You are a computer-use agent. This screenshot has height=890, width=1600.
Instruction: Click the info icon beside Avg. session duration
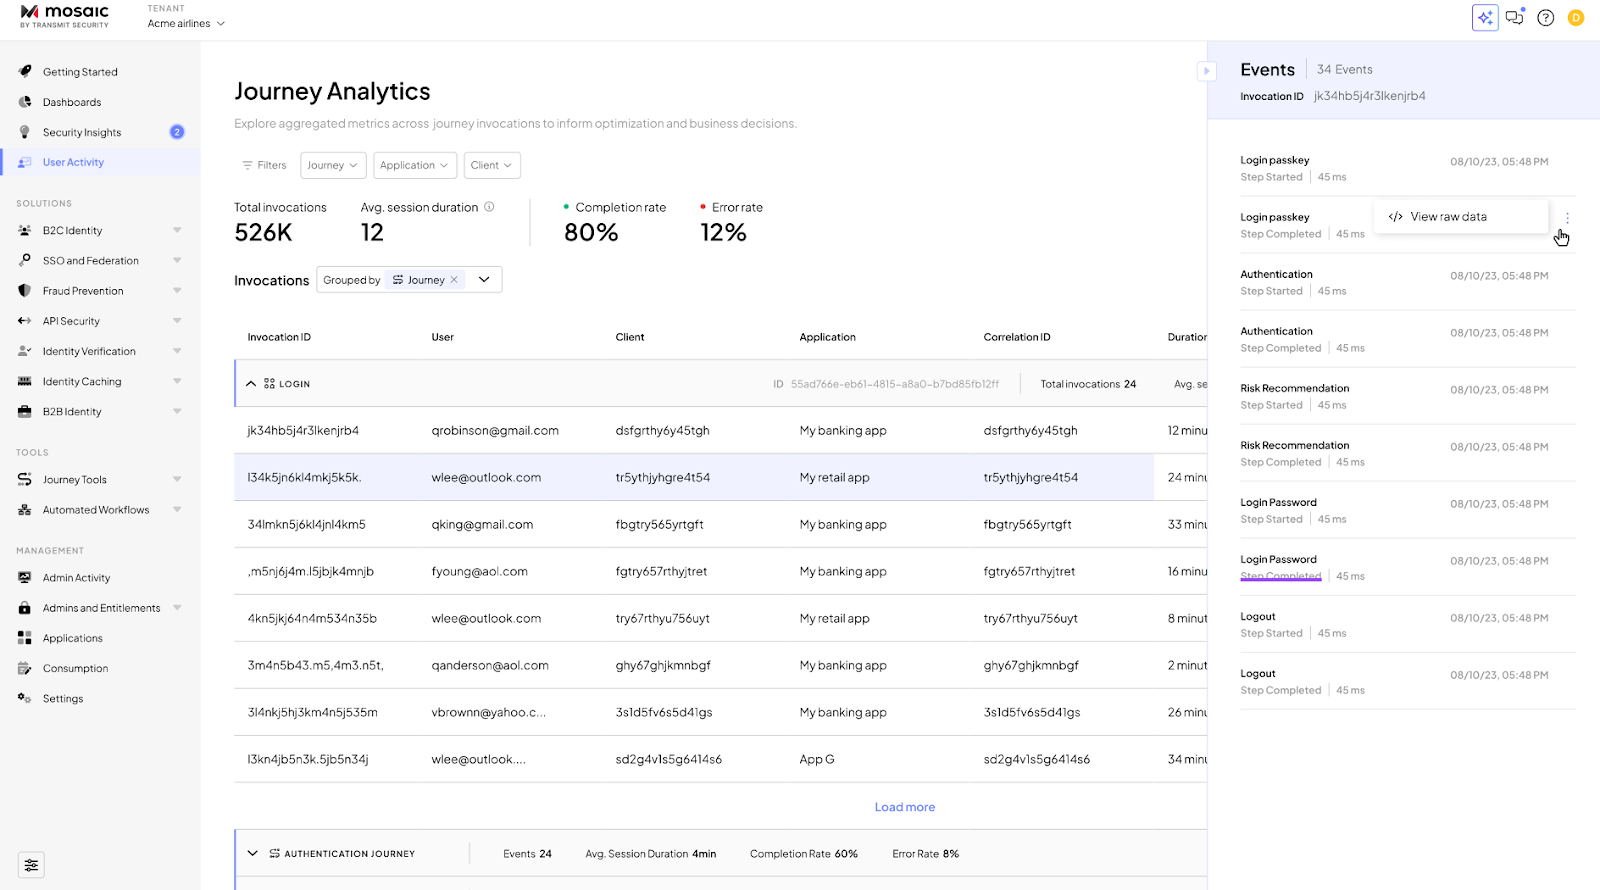489,207
